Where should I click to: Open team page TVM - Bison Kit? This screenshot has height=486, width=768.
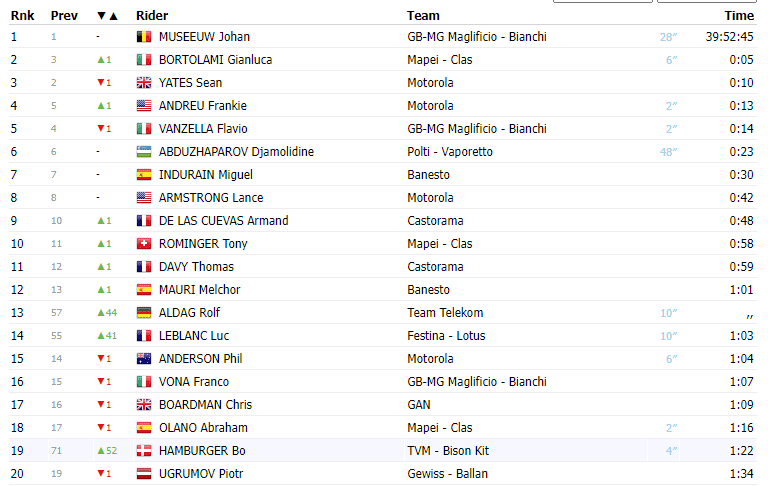(x=448, y=451)
